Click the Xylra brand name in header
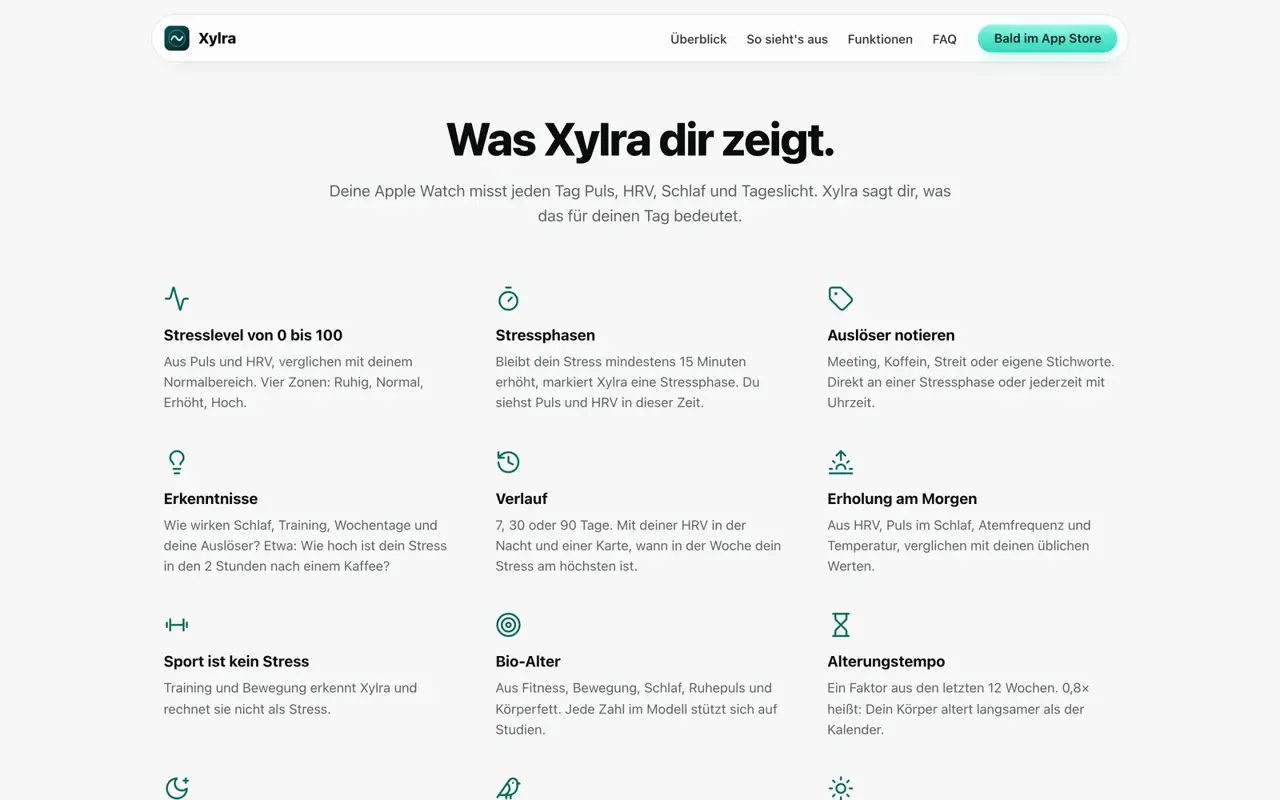The height and width of the screenshot is (800, 1280). point(217,39)
